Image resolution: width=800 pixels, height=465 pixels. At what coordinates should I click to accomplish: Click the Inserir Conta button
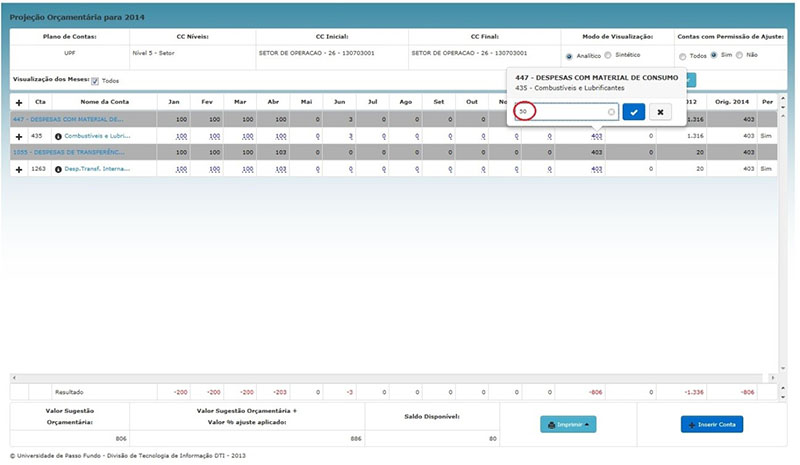coord(712,425)
